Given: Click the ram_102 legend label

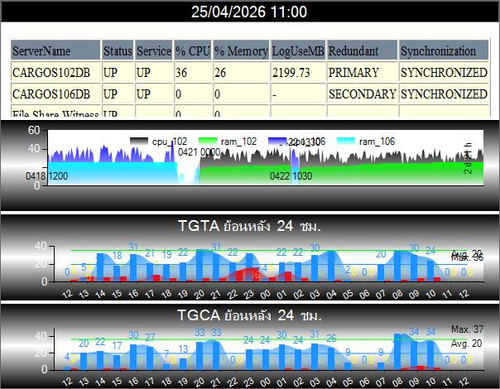Looking at the screenshot, I should [239, 141].
